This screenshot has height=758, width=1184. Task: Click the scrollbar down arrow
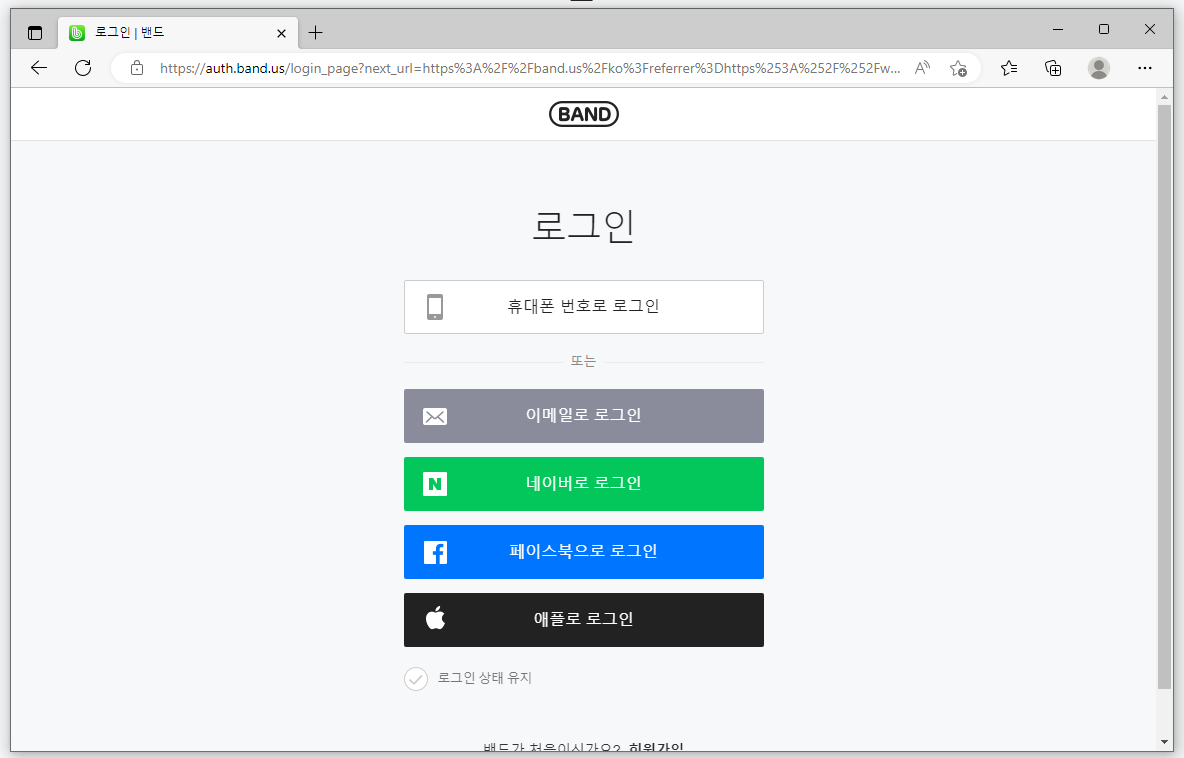(x=1164, y=743)
